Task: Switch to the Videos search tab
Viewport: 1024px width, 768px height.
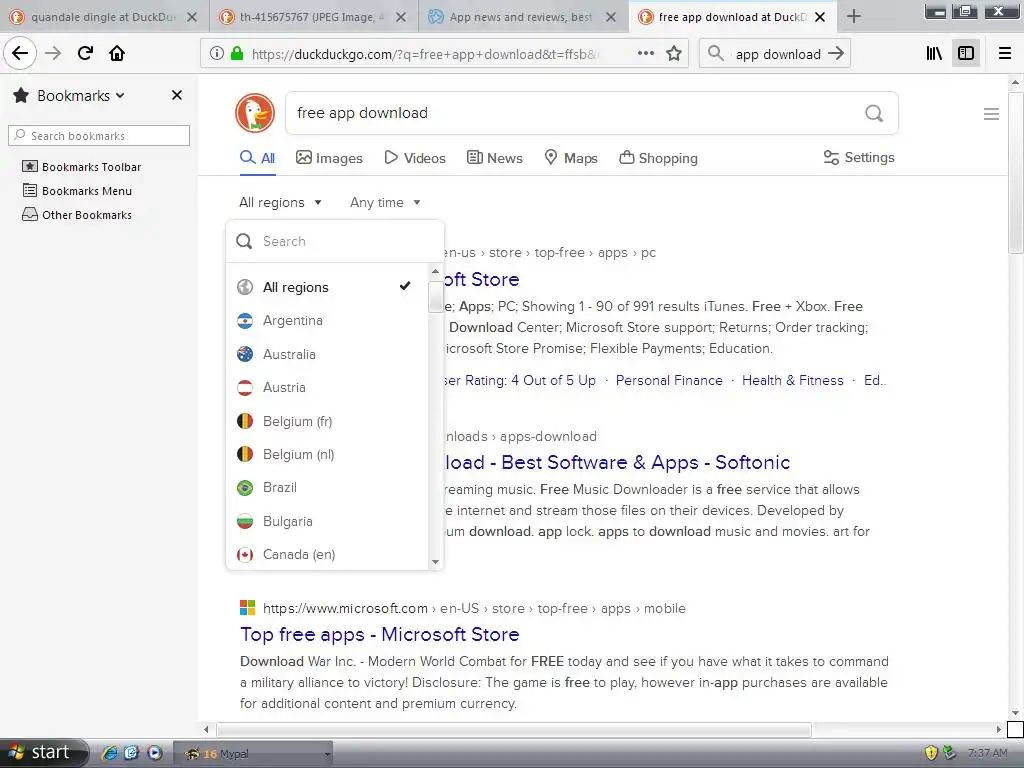Action: click(x=415, y=158)
